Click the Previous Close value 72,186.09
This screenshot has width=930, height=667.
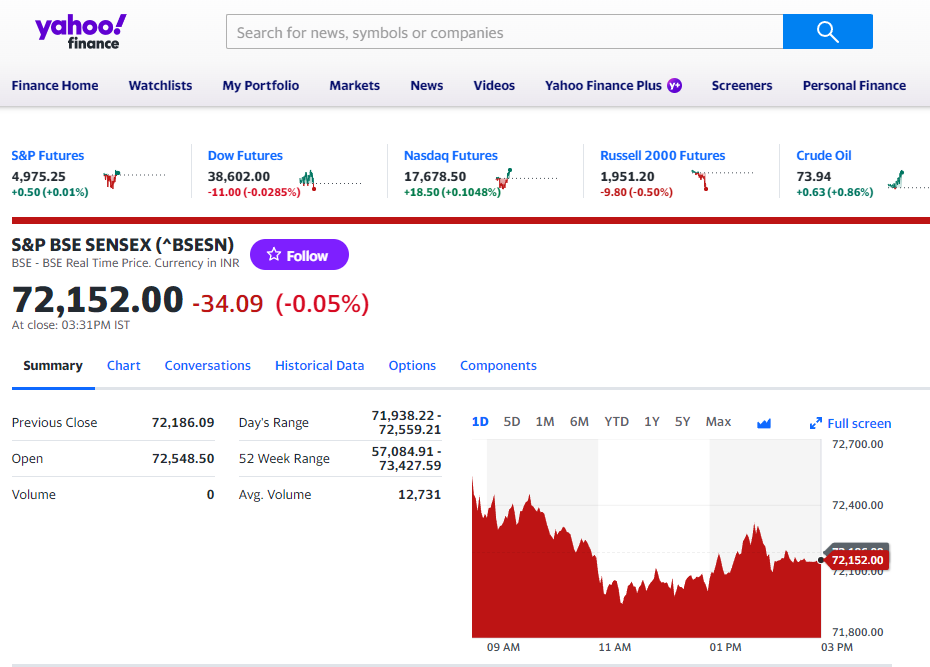[x=183, y=423]
